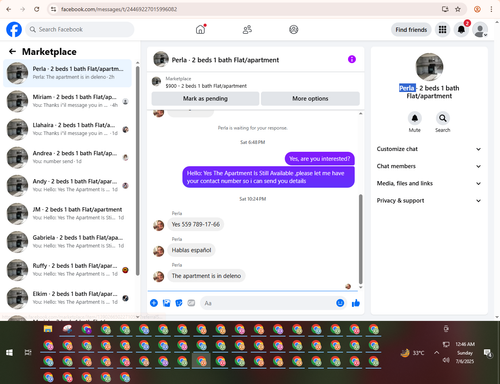Screen dimensions: 500x384
Task: Open the plus more actions icon in composer
Action: tap(154, 303)
